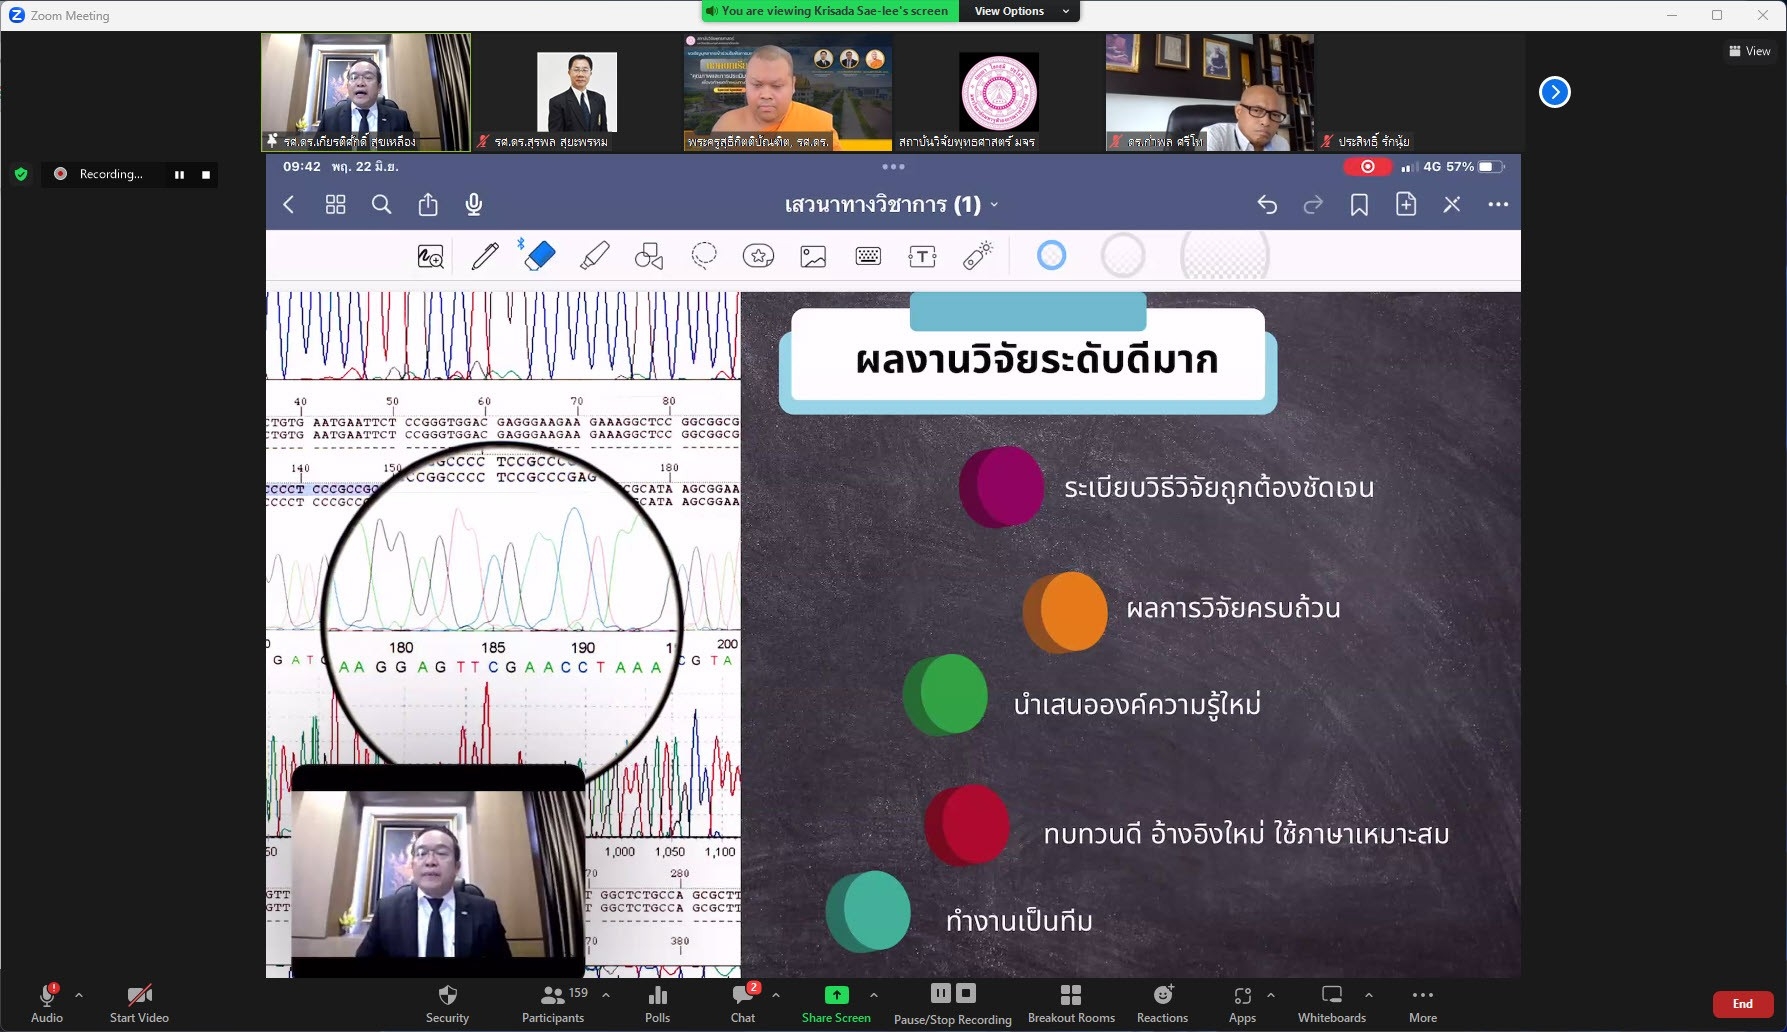Expand Whiteboards options caret
The image size is (1787, 1032).
pyautogui.click(x=1369, y=995)
